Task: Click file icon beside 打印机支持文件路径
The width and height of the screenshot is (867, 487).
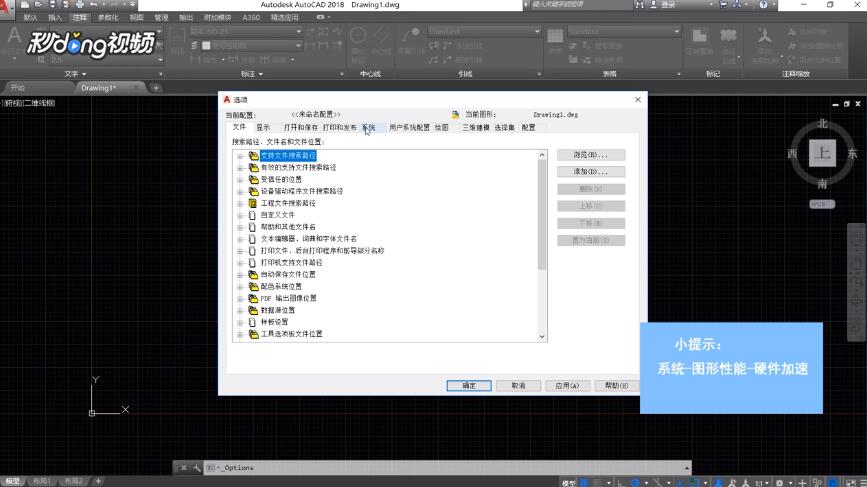Action: click(x=252, y=263)
